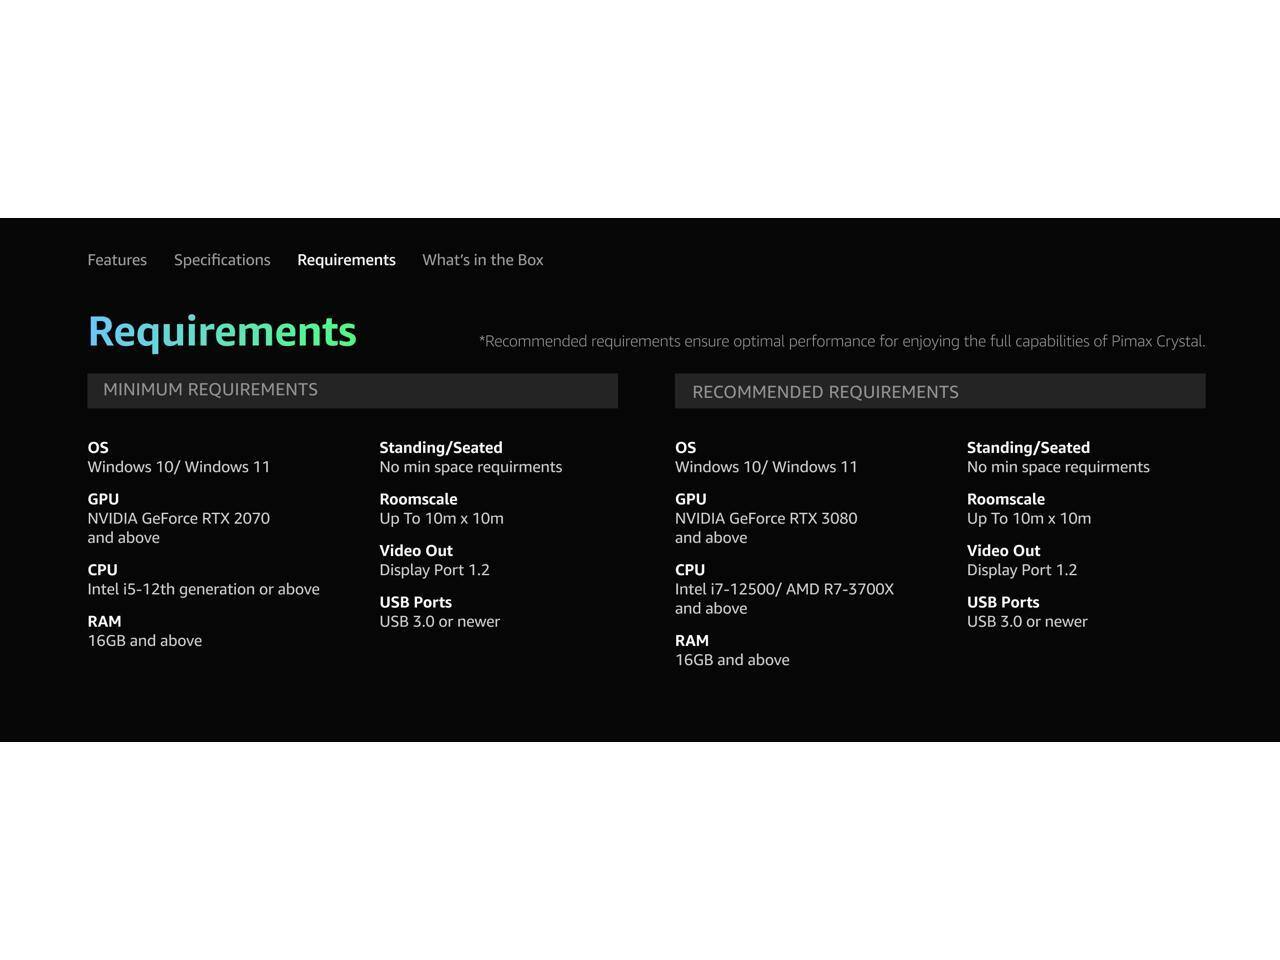
Task: Click minimum 'Up To 10m x 10m' text
Action: pos(441,518)
